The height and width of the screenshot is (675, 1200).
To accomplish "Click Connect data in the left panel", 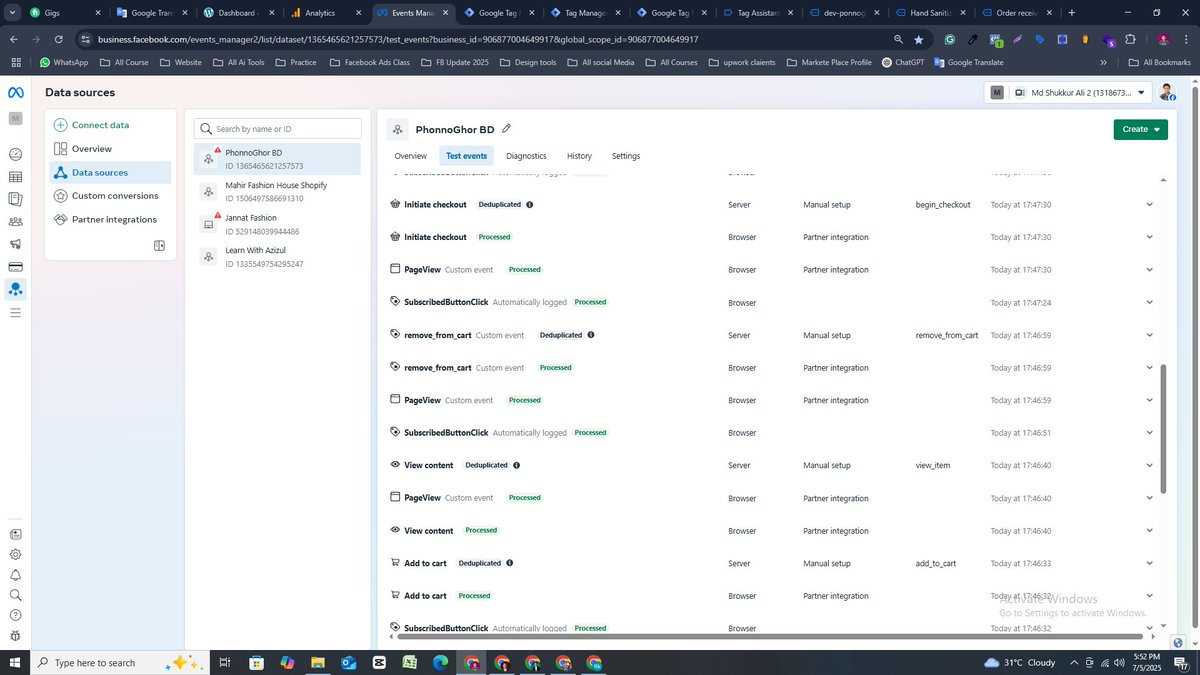I will coord(100,125).
